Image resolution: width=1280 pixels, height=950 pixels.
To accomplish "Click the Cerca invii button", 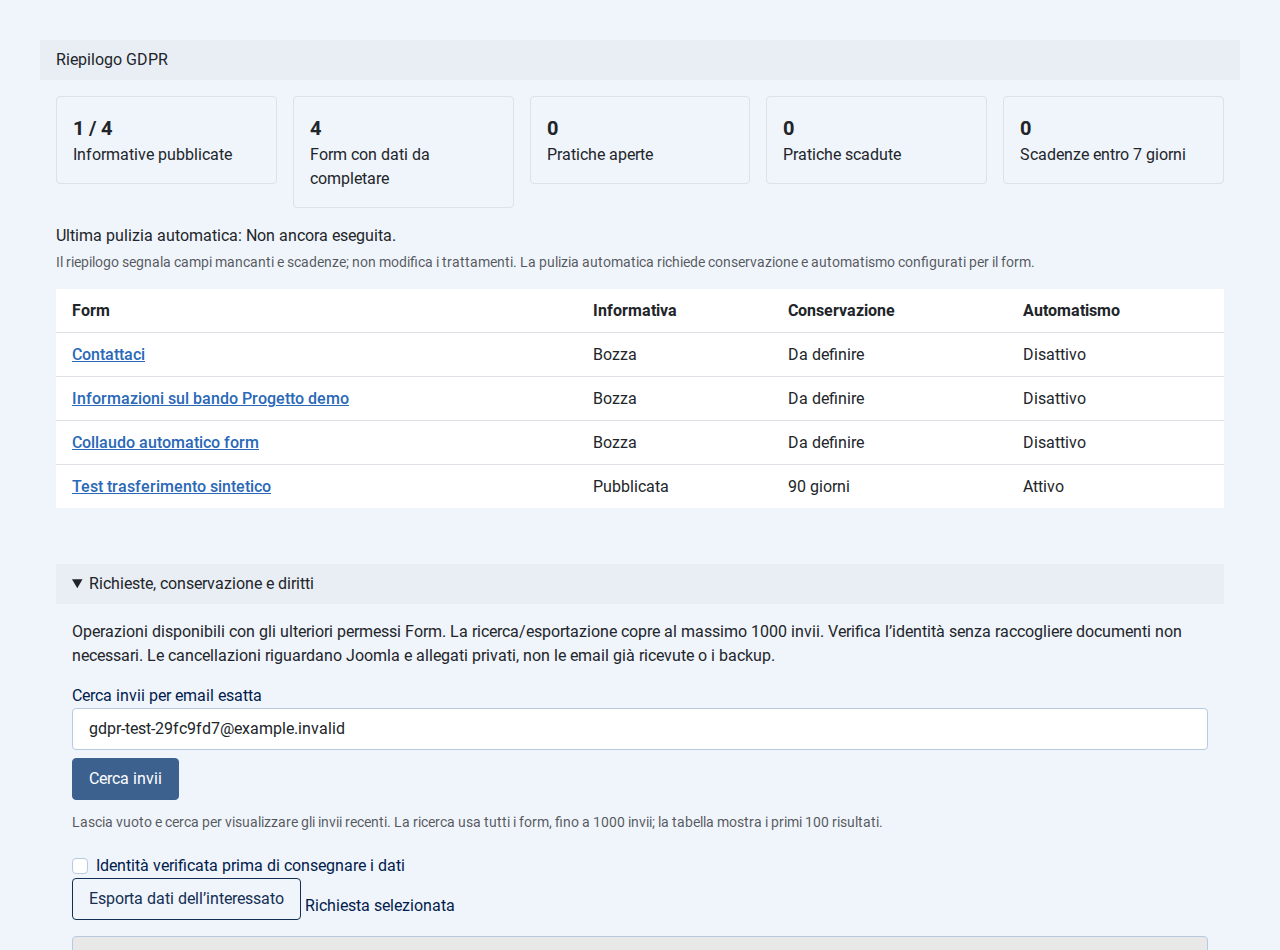I will (x=125, y=779).
